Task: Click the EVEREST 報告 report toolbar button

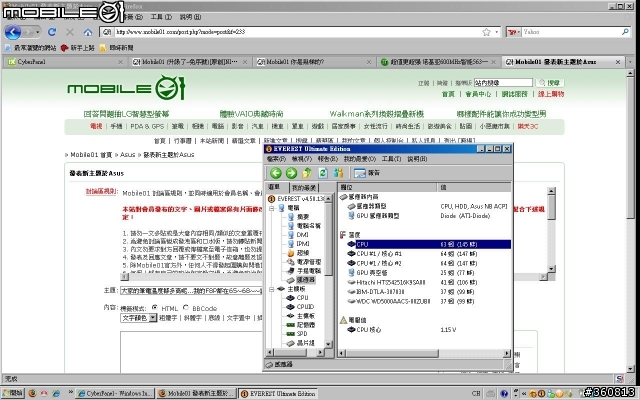Action: coord(367,173)
